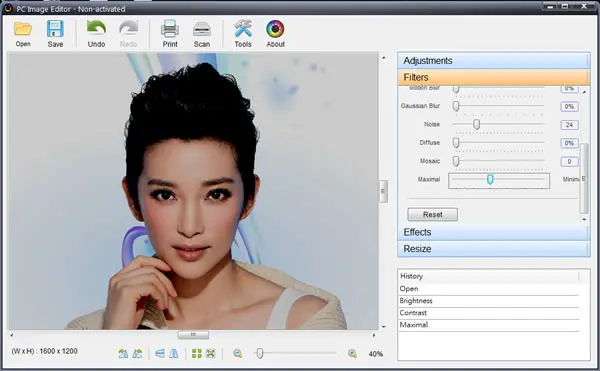
Task: Select Brightness entry in History list
Action: click(x=489, y=301)
